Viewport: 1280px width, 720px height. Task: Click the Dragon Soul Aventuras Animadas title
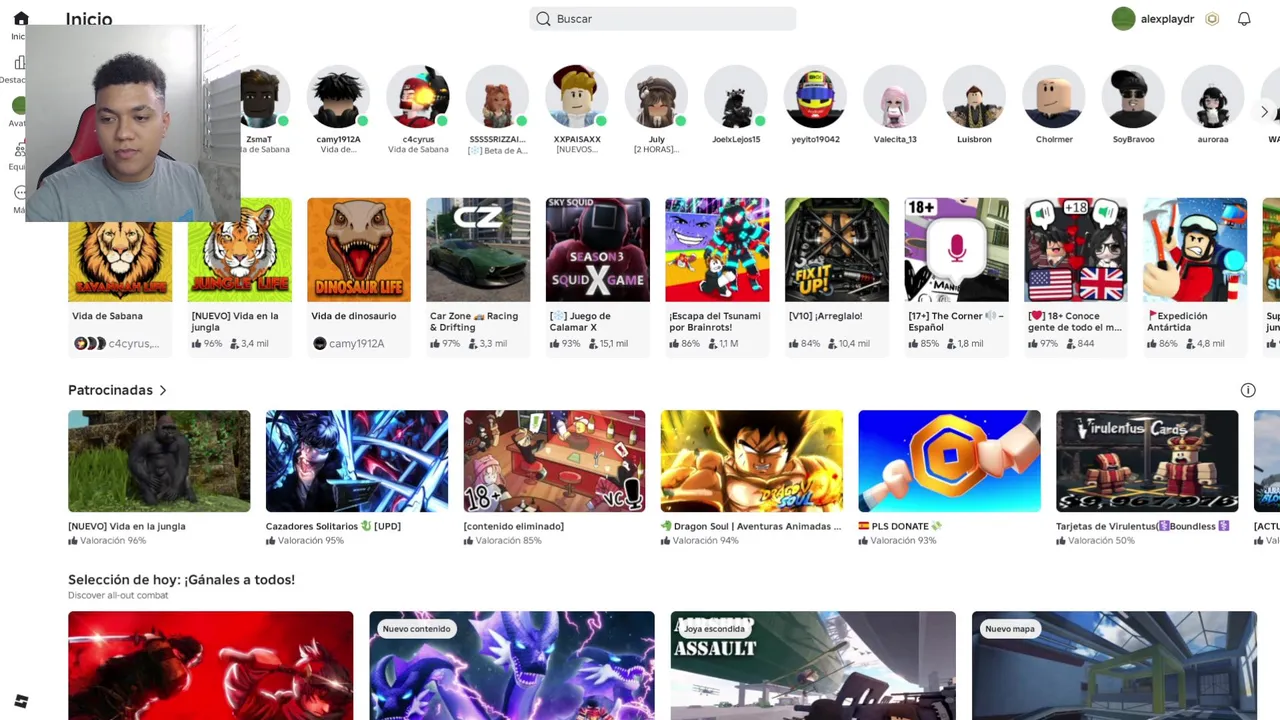(751, 526)
